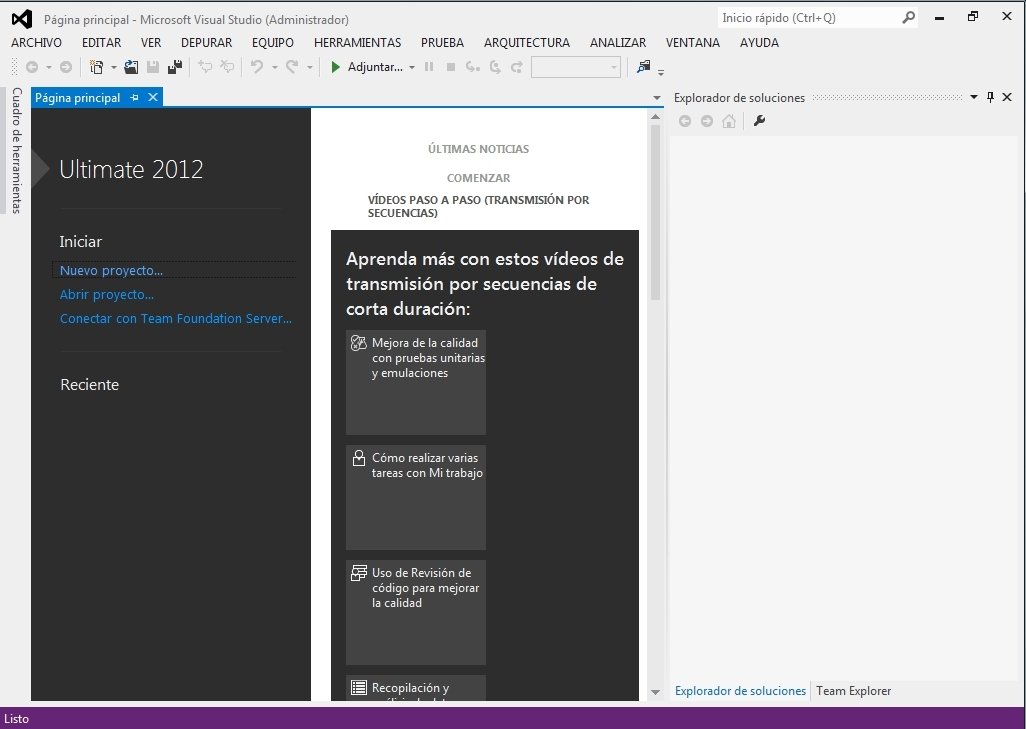Click the Step Out debug icon
Screen dimensions: 1026x729
coord(517,67)
